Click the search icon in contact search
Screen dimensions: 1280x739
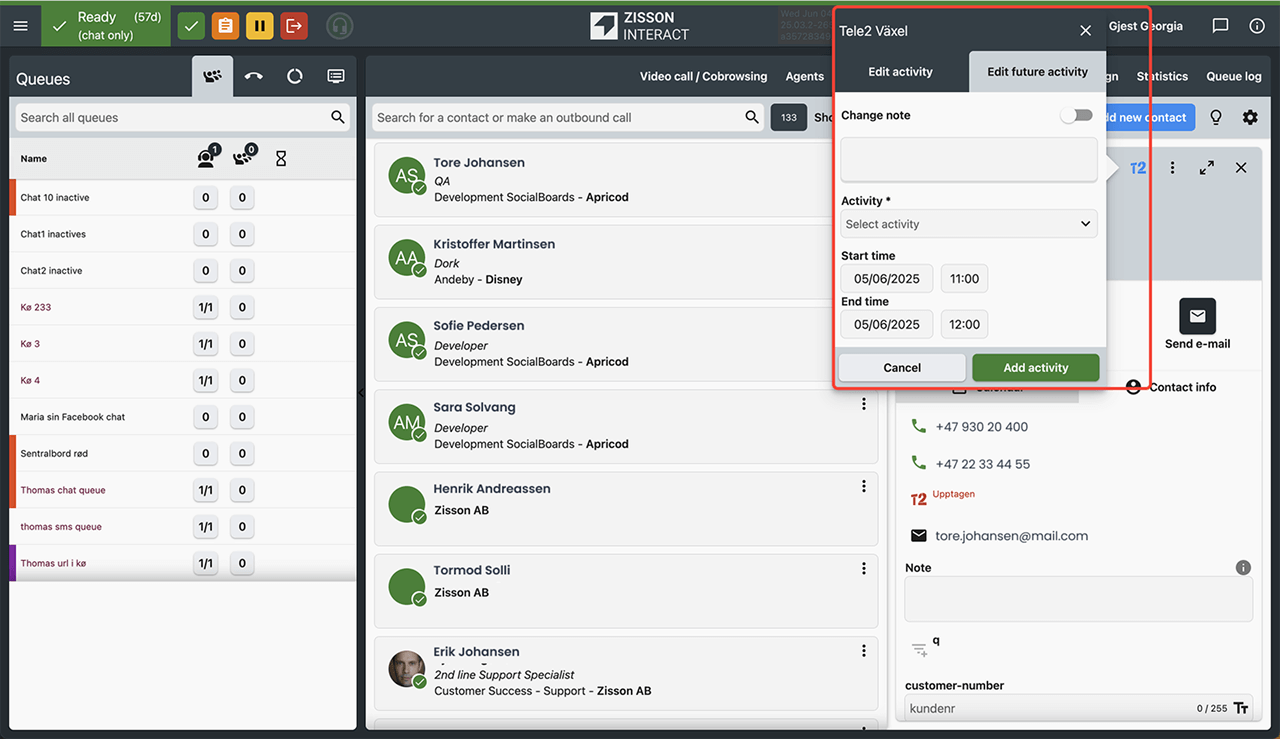[752, 117]
